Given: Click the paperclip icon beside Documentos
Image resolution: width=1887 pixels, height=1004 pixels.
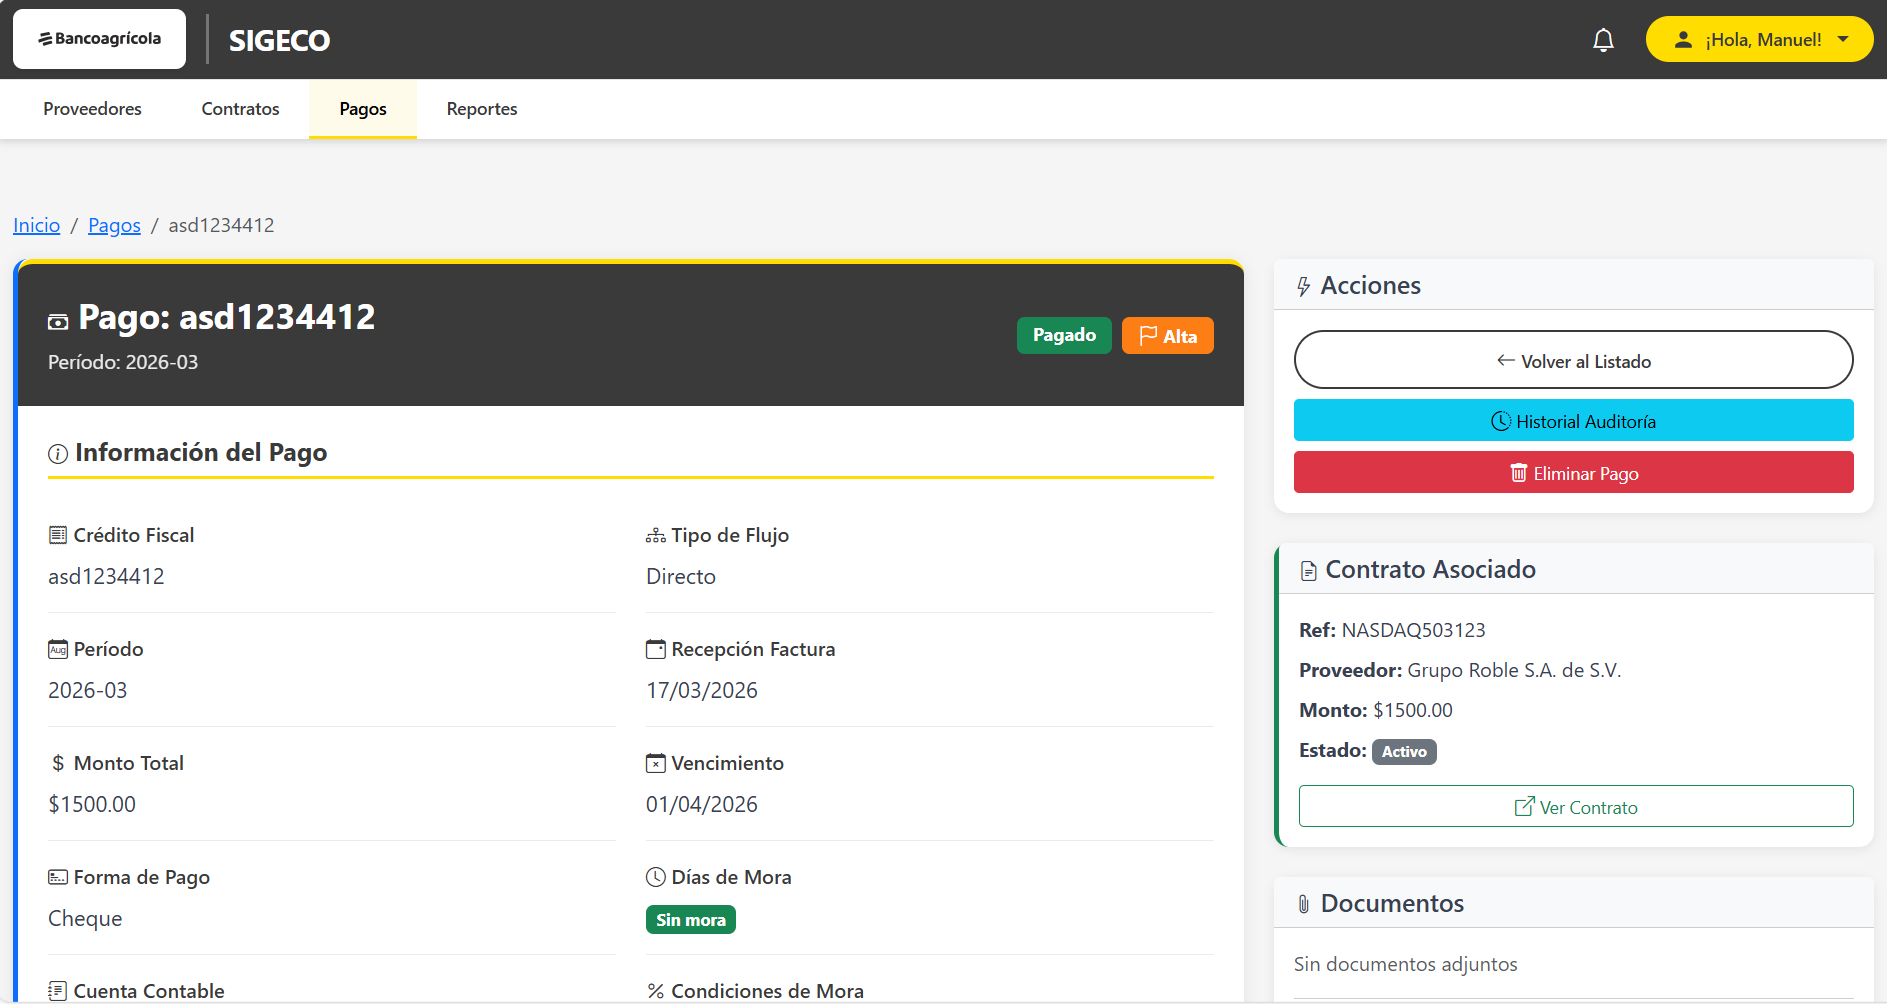Looking at the screenshot, I should tap(1304, 904).
